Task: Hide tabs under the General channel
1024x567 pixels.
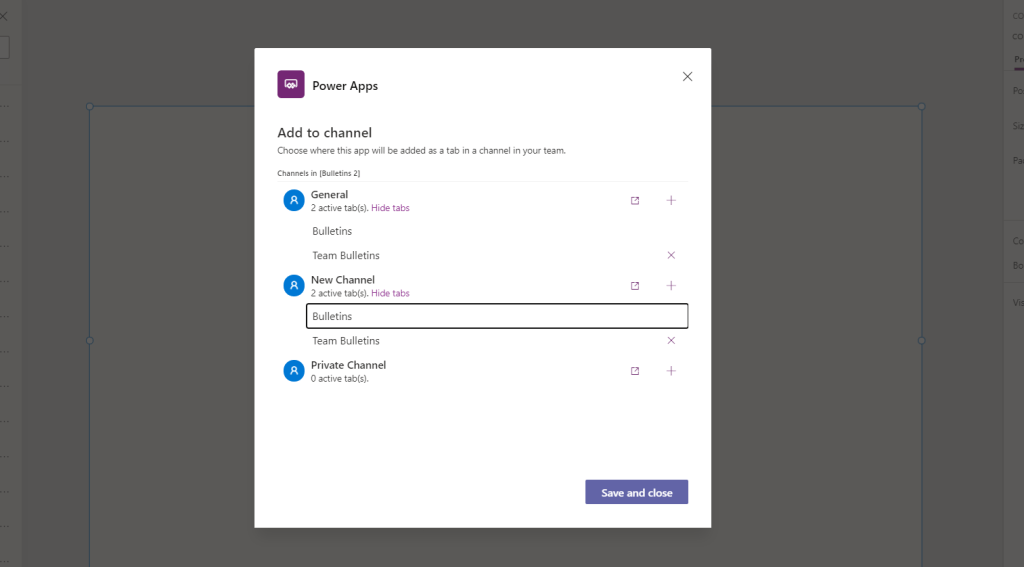Action: 390,208
